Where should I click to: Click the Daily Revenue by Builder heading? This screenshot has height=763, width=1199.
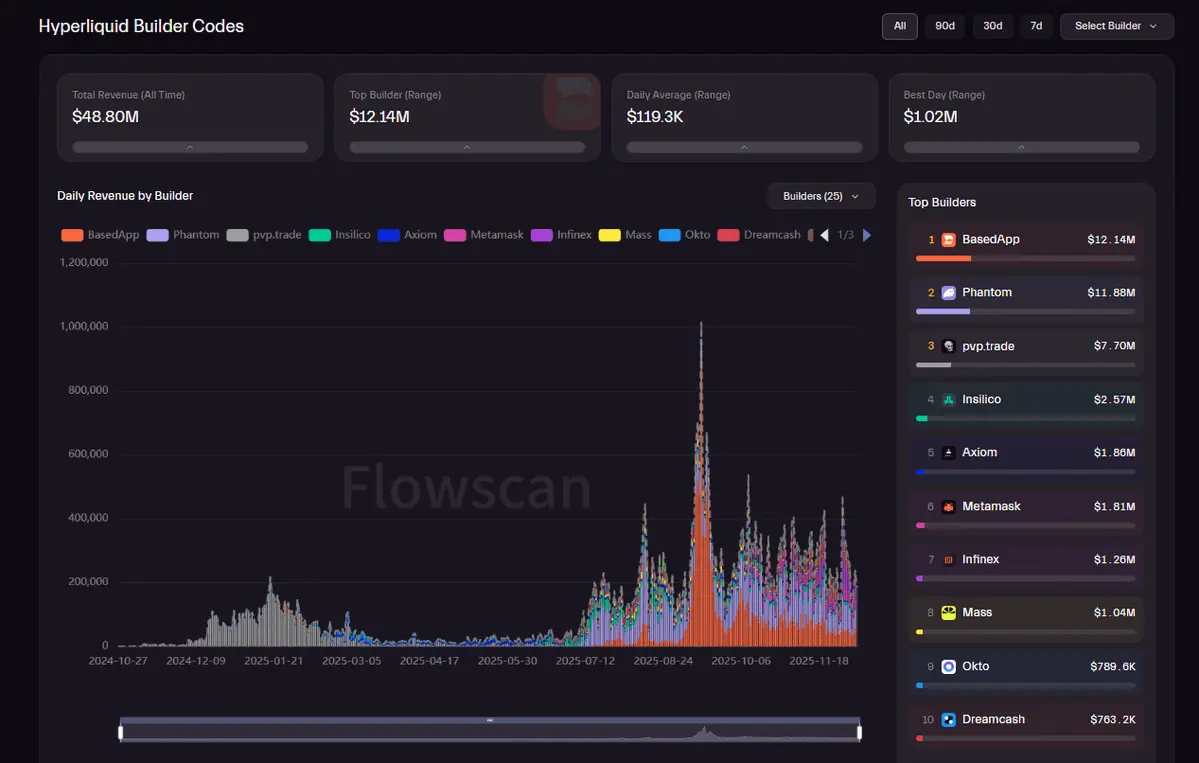coord(125,196)
